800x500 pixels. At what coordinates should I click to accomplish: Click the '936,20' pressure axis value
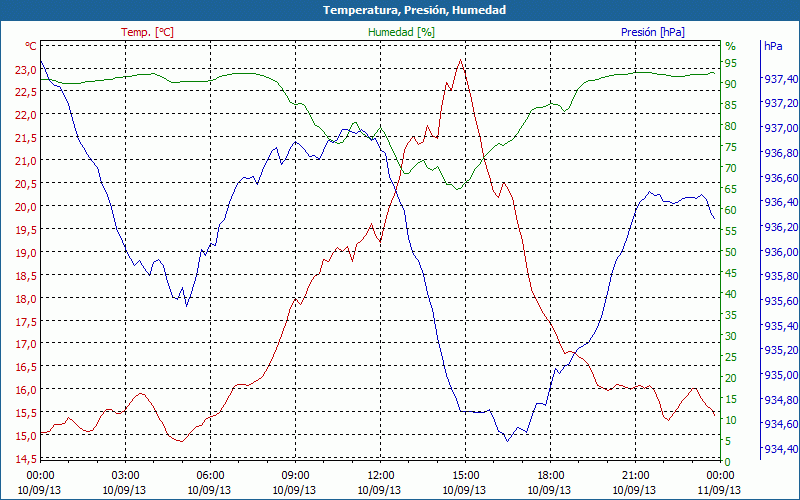tap(781, 227)
